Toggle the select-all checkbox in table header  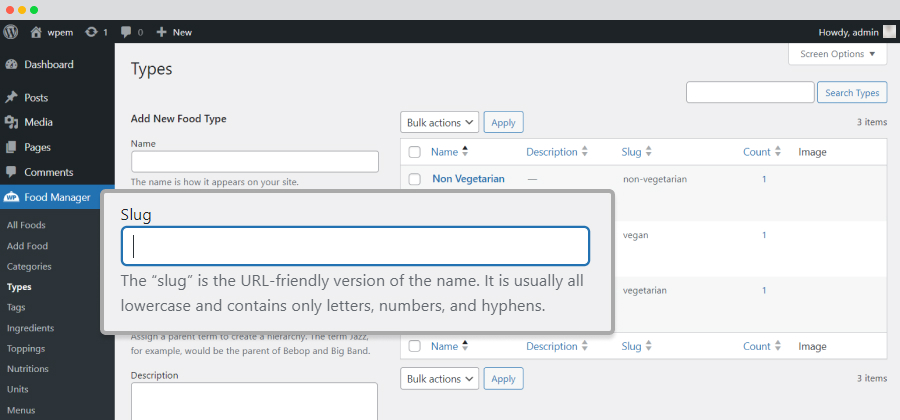414,152
